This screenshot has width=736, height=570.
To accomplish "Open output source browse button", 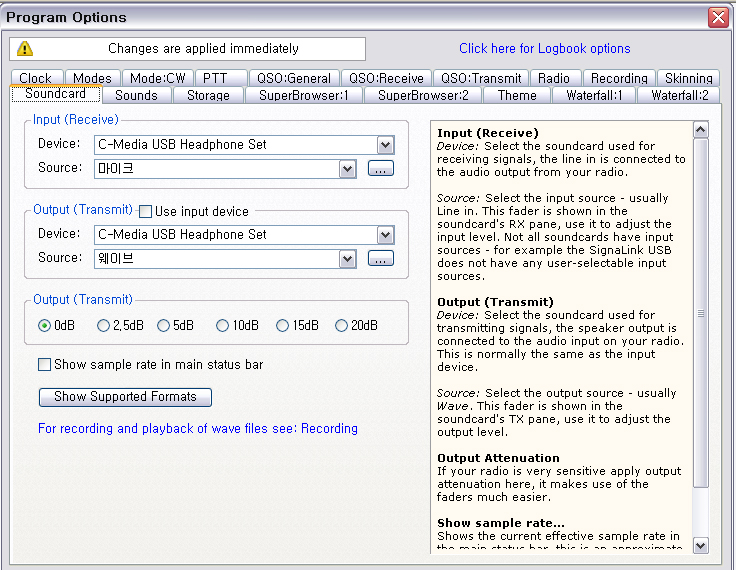I will click(x=380, y=259).
